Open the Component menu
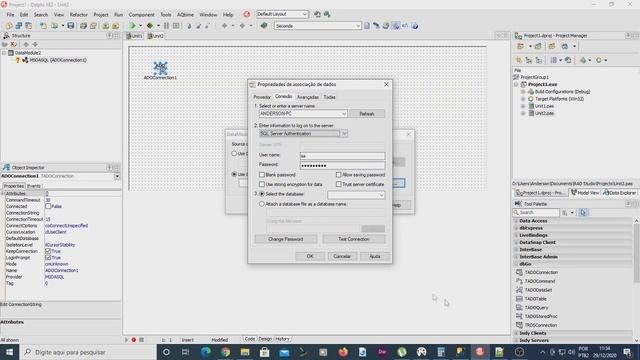640x360 pixels. tap(141, 15)
